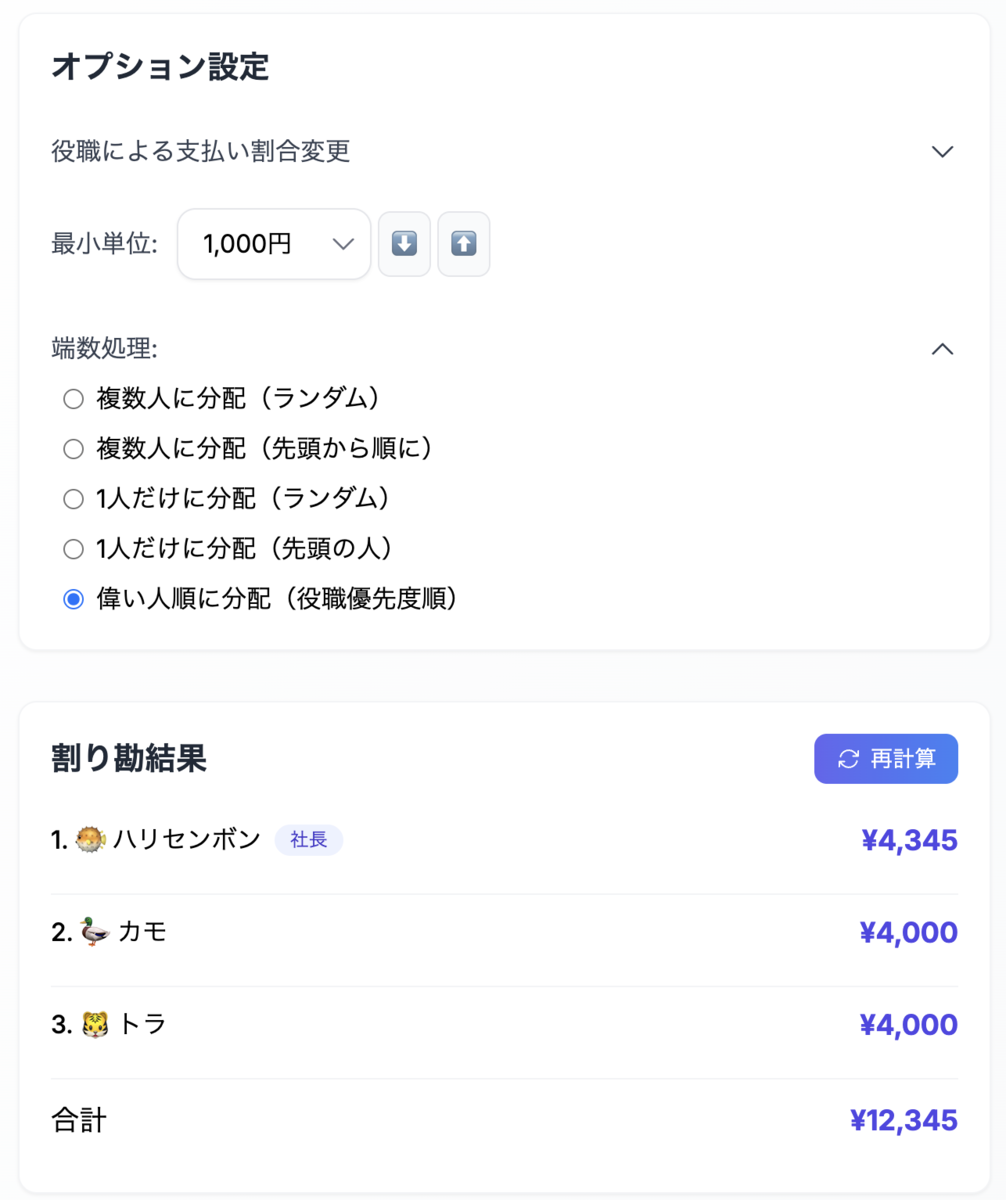Screen dimensions: 1006x1200
Task: Click the tiger emoji next to トラ
Action: point(95,1024)
